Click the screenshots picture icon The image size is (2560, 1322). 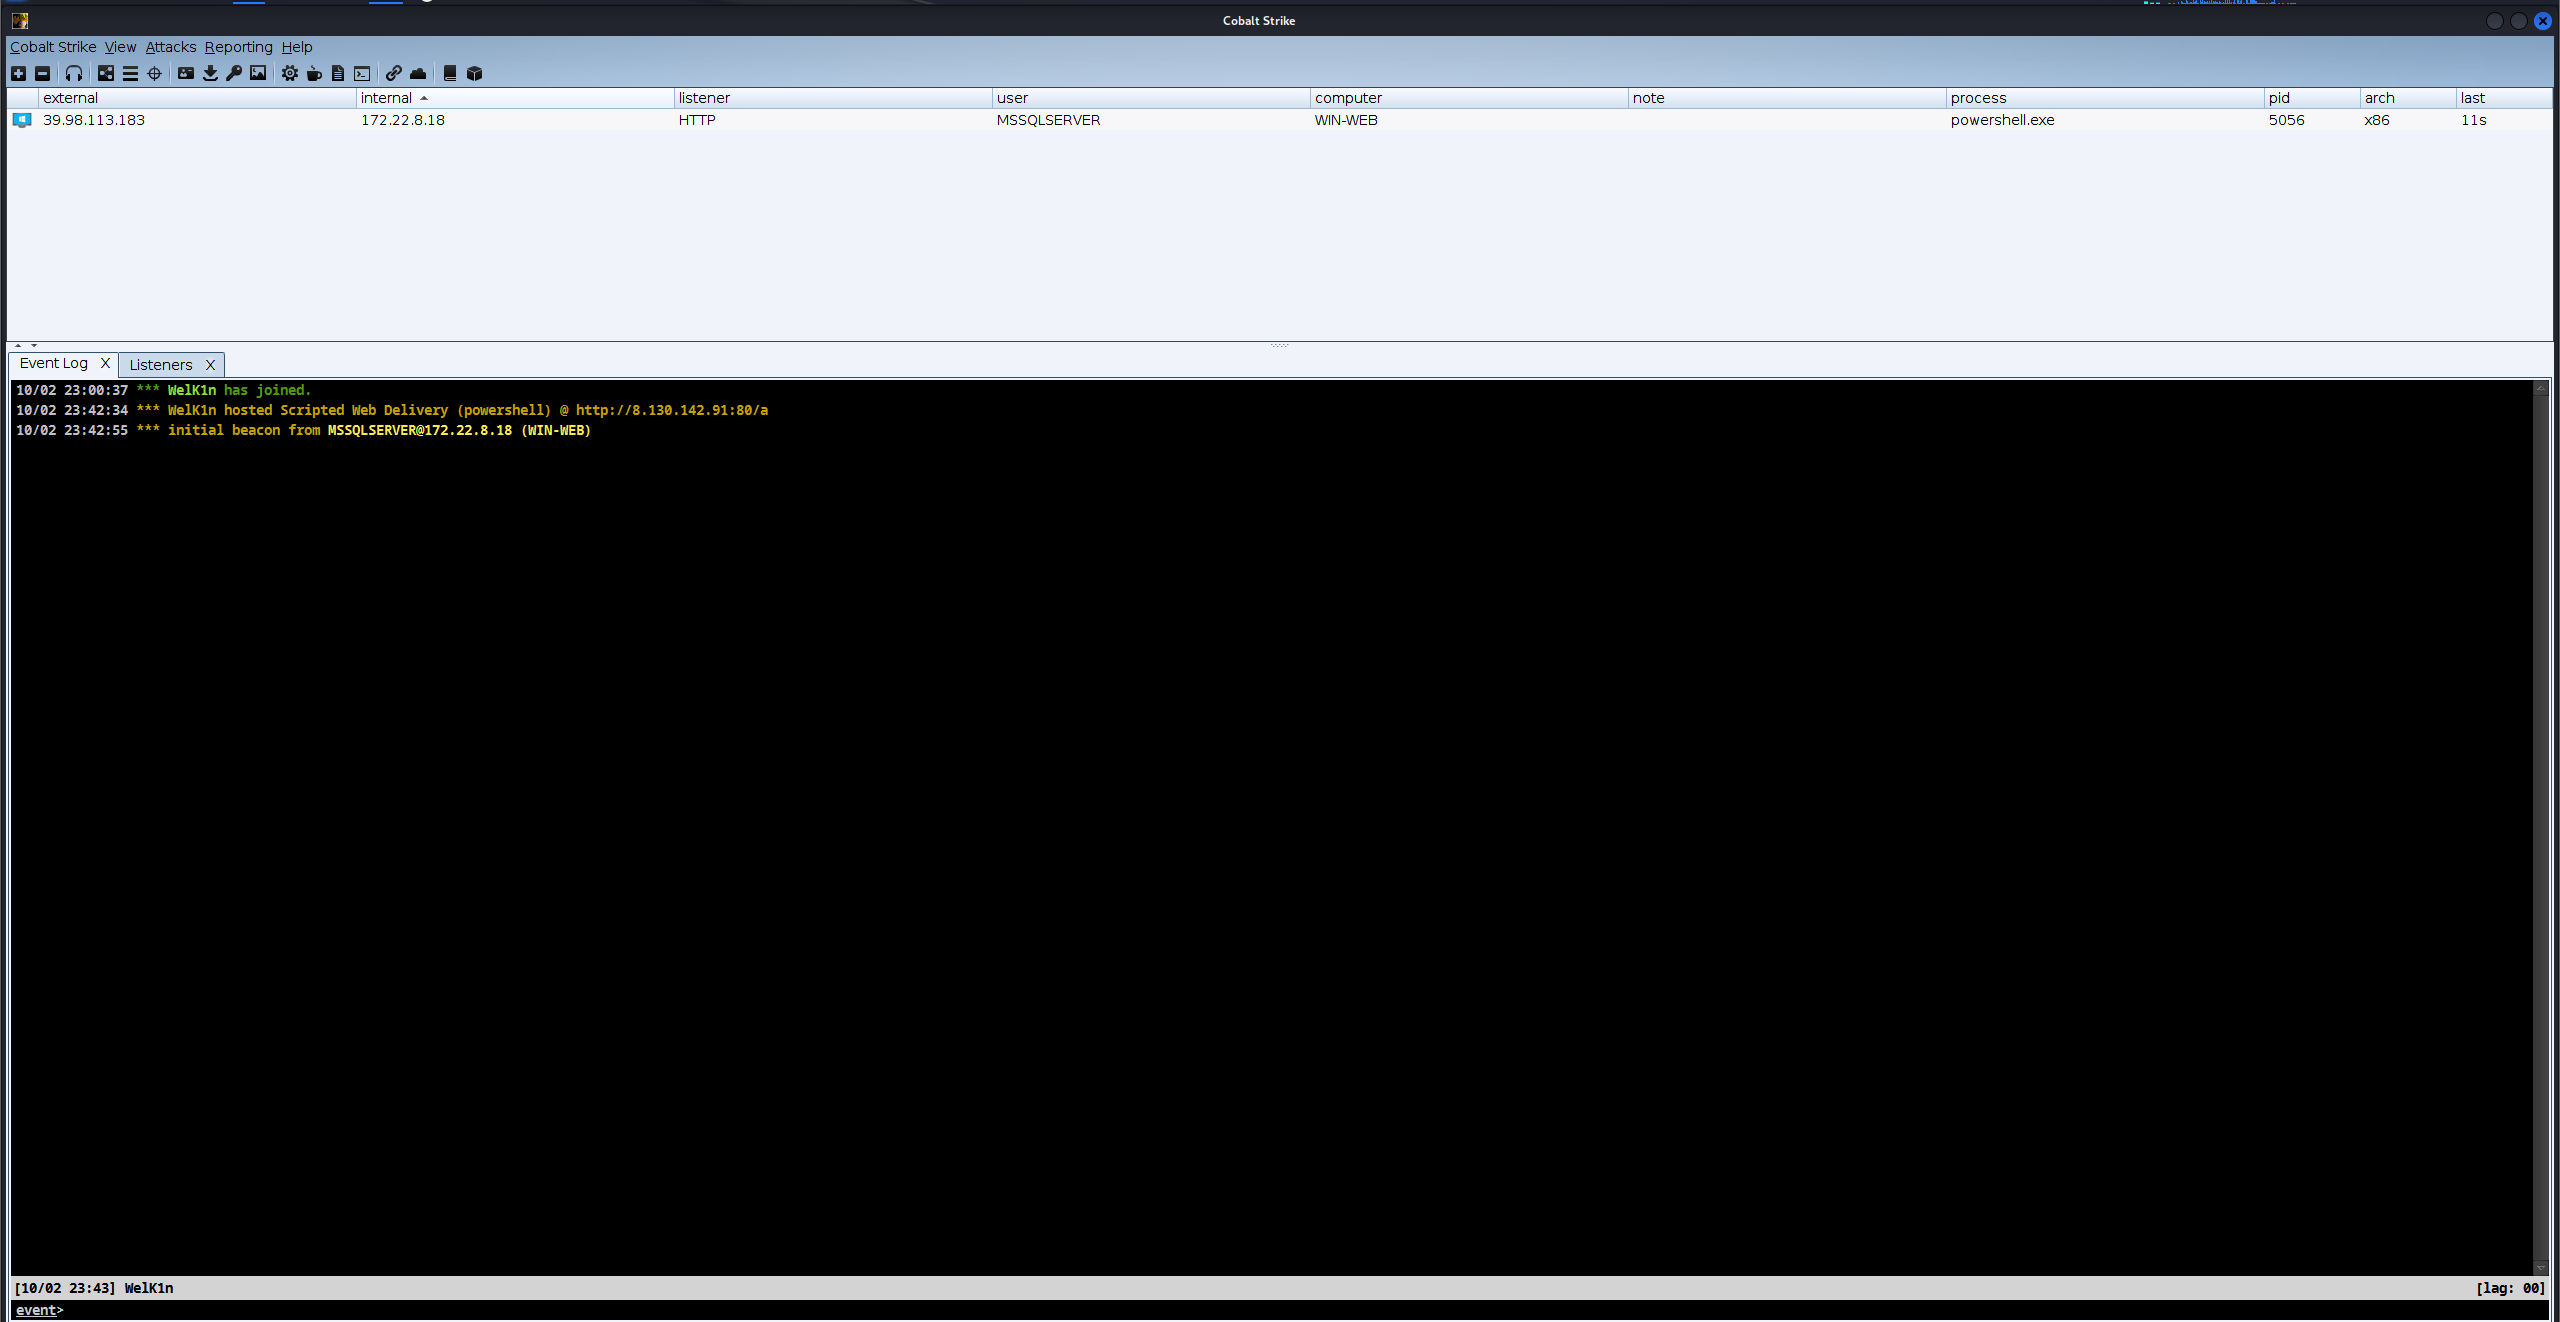258,73
